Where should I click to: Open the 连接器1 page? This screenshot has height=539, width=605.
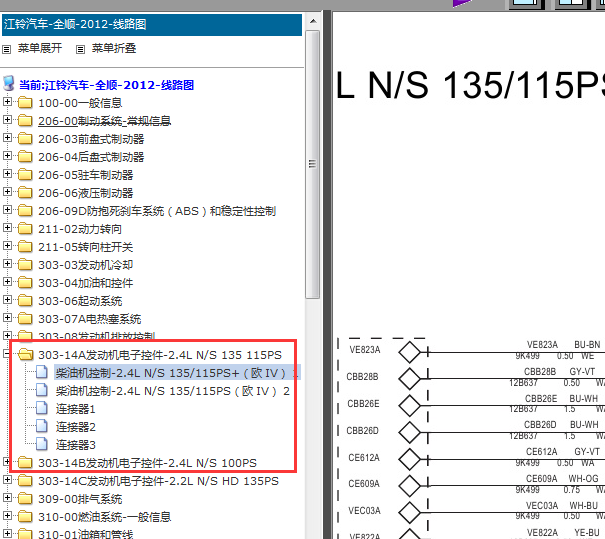(76, 409)
